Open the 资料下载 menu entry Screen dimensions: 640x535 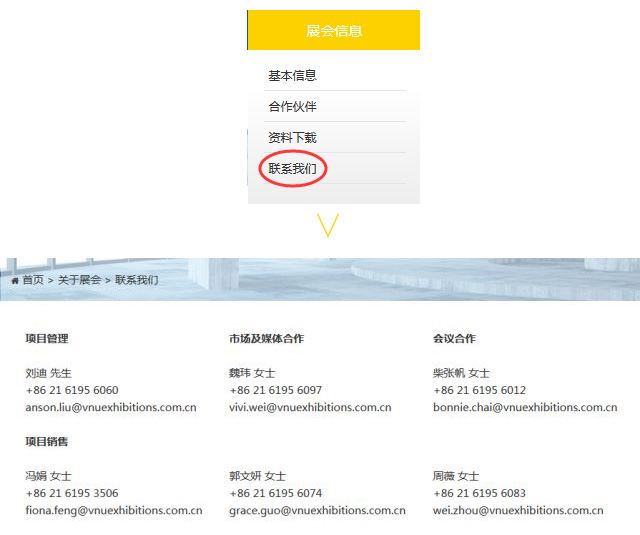(x=292, y=138)
